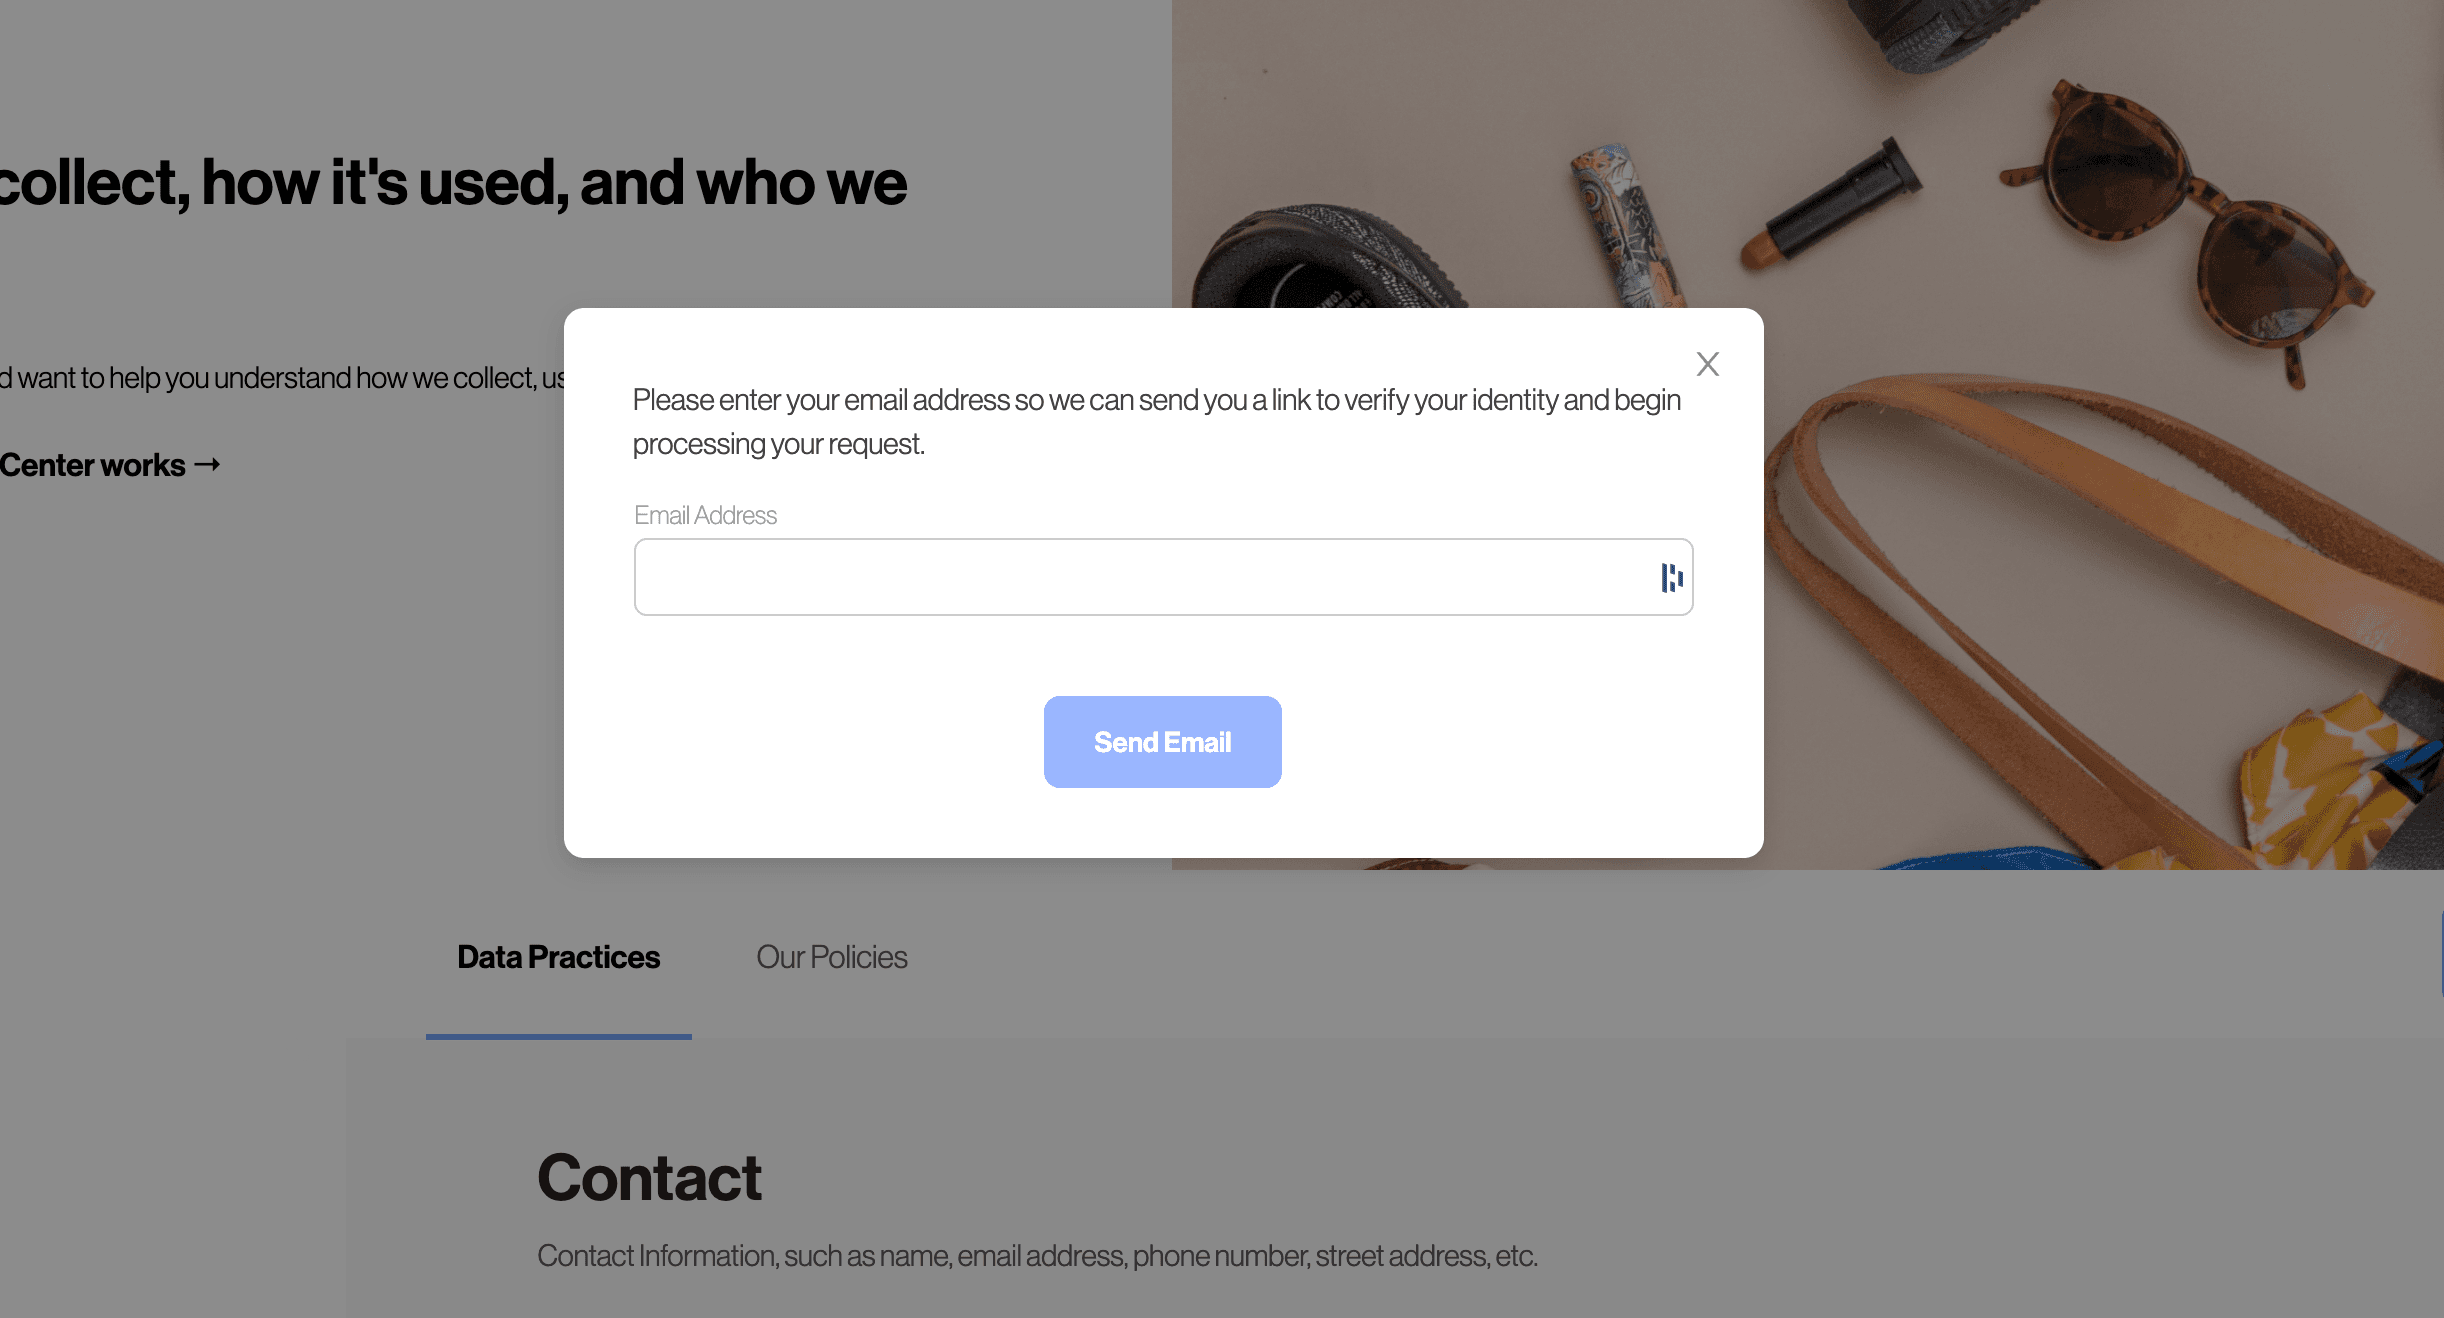Click the Email Address field label

point(705,515)
